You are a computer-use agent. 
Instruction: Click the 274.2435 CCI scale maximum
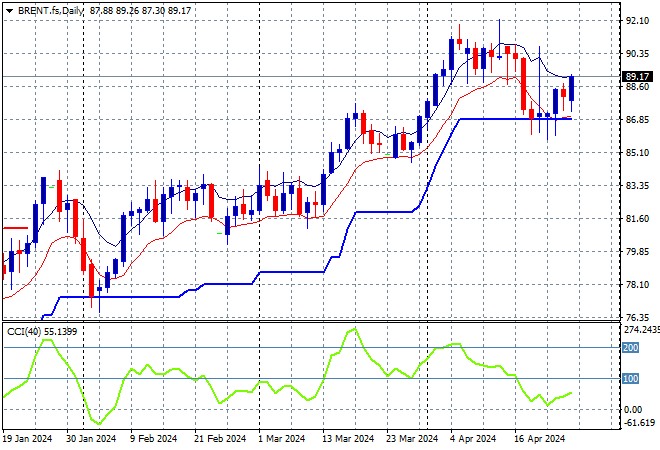(639, 329)
